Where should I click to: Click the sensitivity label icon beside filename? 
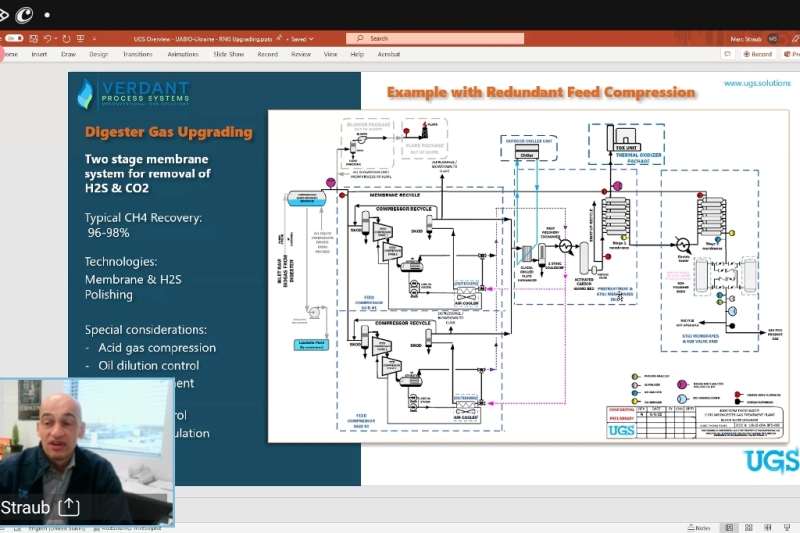click(x=280, y=38)
